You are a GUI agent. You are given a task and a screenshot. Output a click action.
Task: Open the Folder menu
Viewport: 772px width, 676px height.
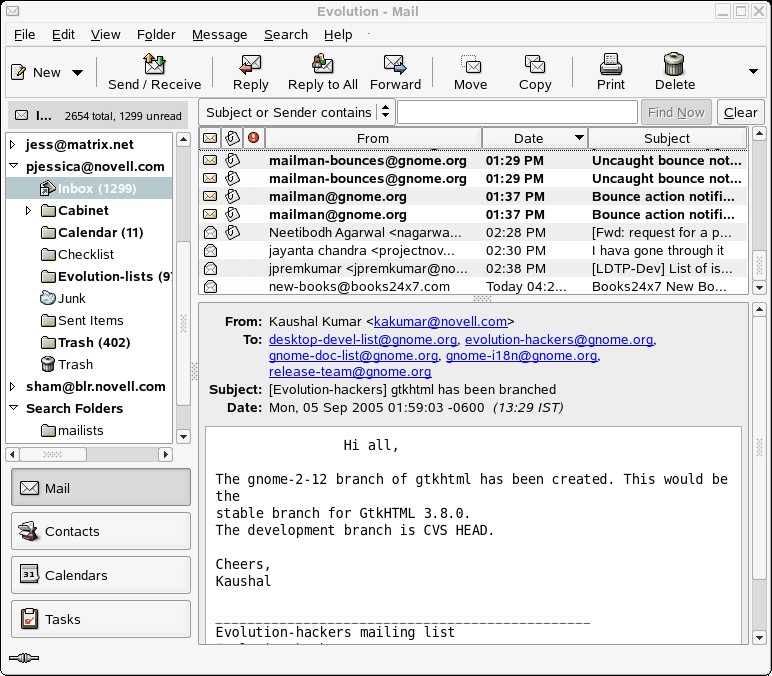coord(156,34)
